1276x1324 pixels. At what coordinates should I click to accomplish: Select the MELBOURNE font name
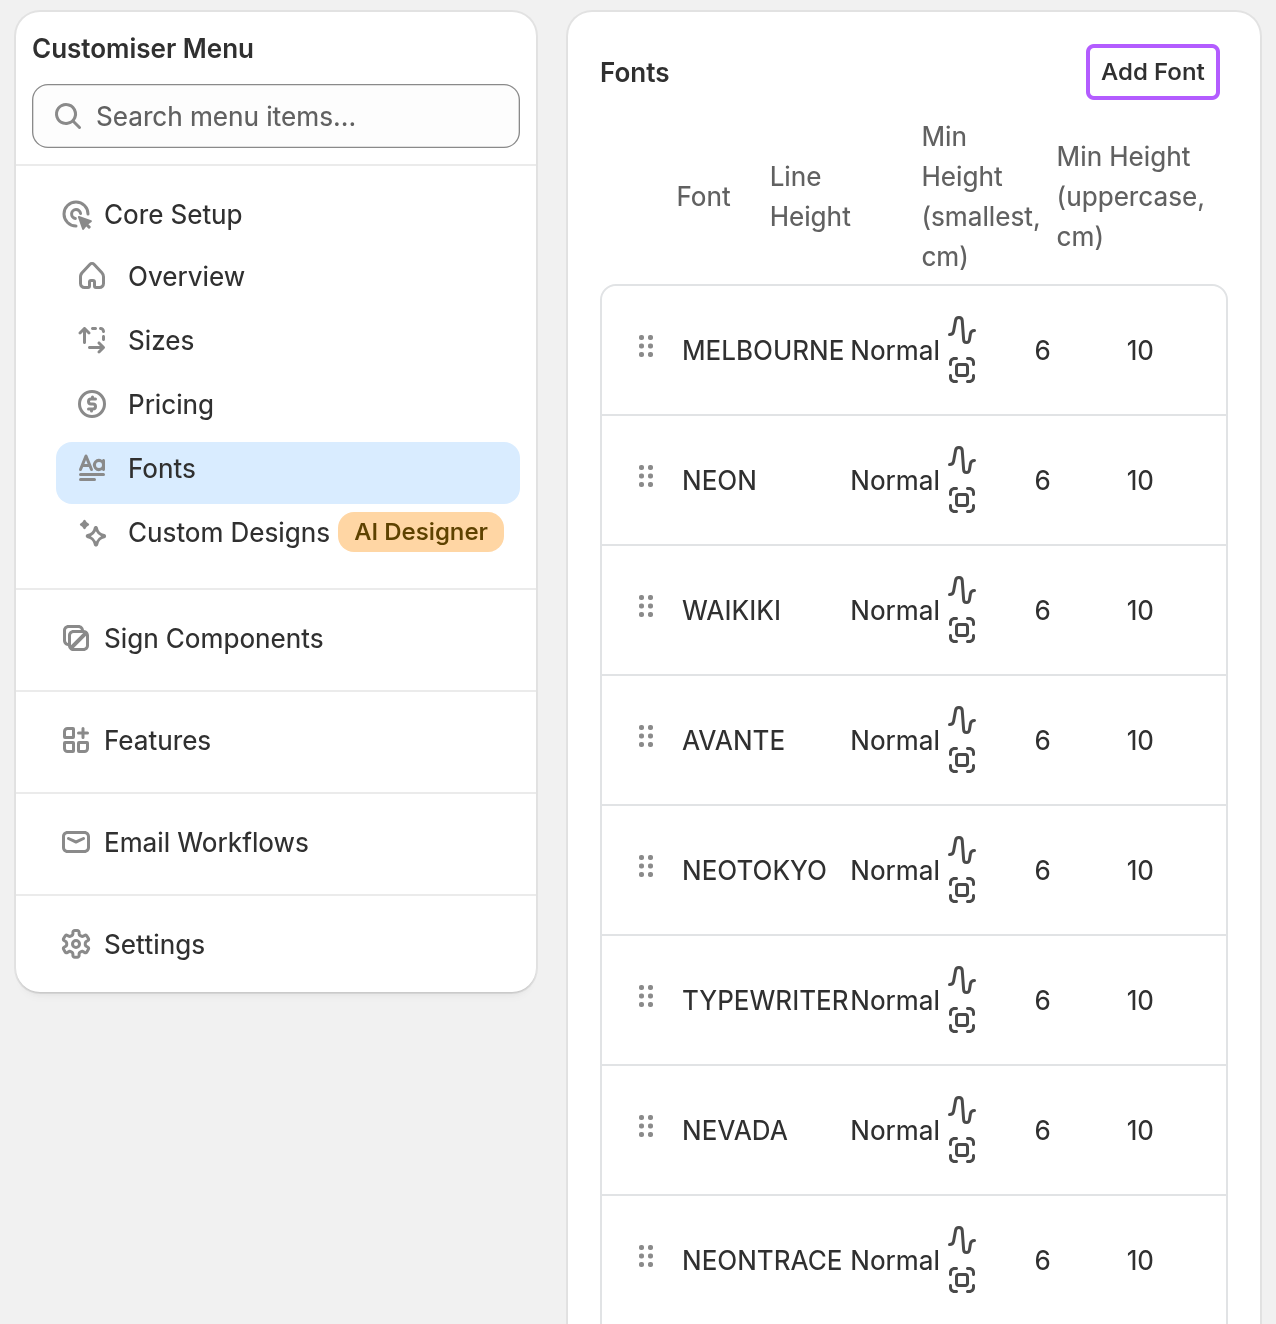pos(763,351)
